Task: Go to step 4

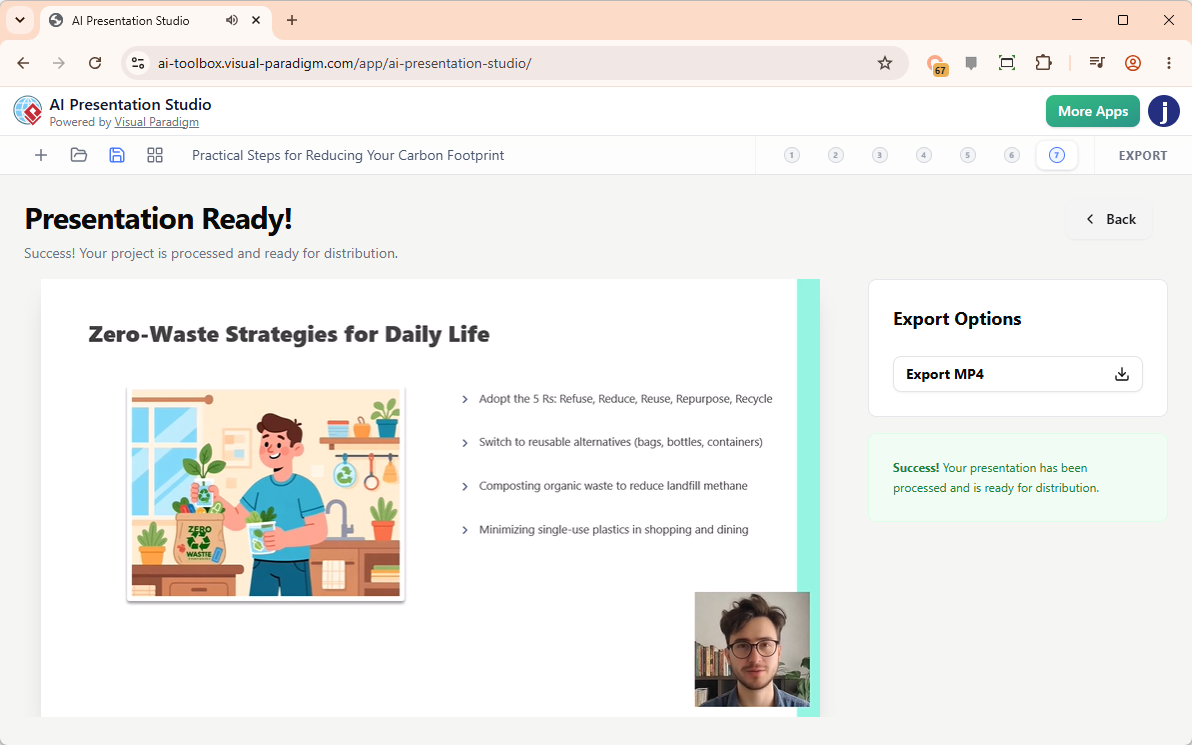Action: pyautogui.click(x=924, y=155)
